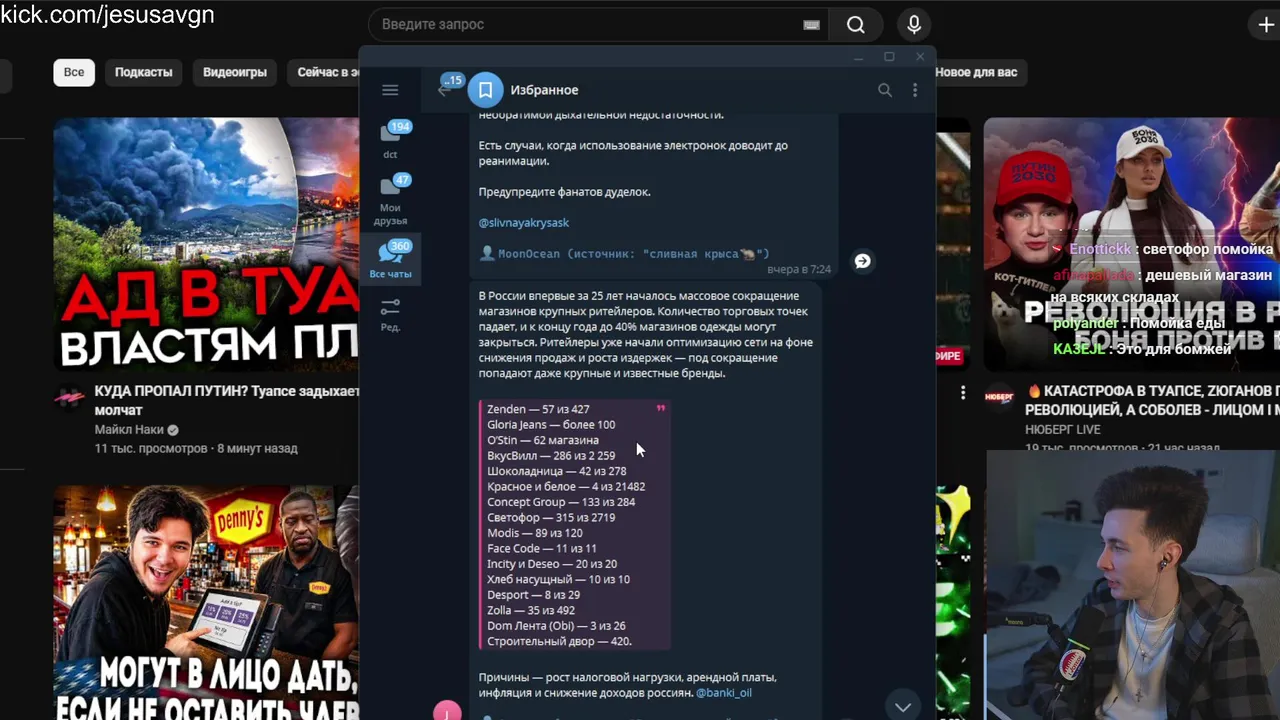Search inside the Избранное chat

885,90
